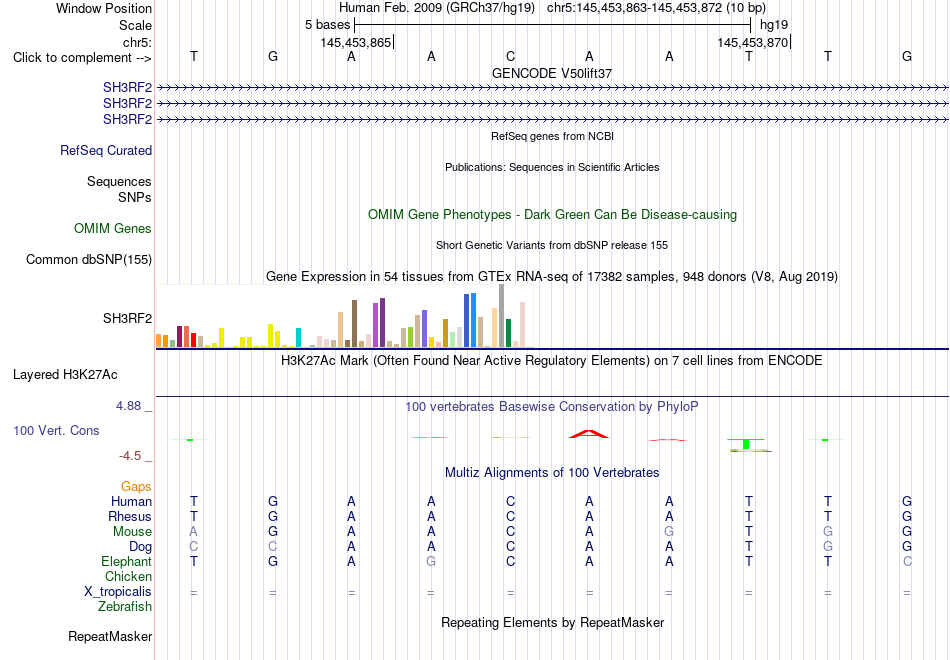Select the Layered H3K27Ac track label
Screen dimensions: 950x660
pos(65,375)
